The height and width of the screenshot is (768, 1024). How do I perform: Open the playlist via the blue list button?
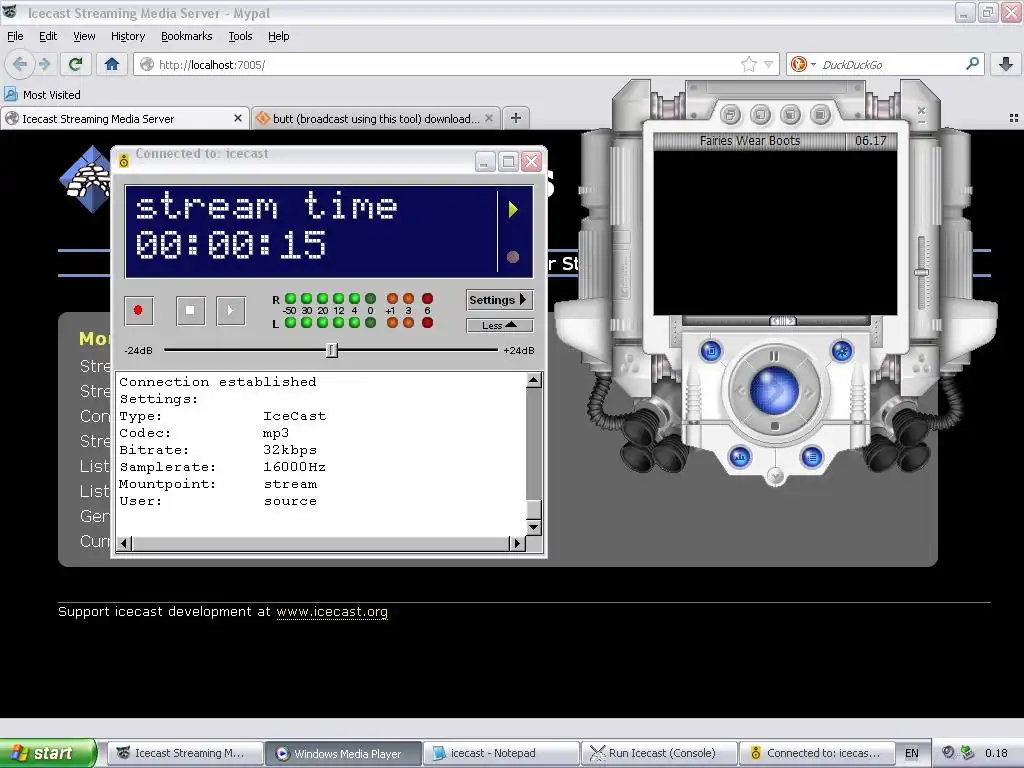pos(812,457)
